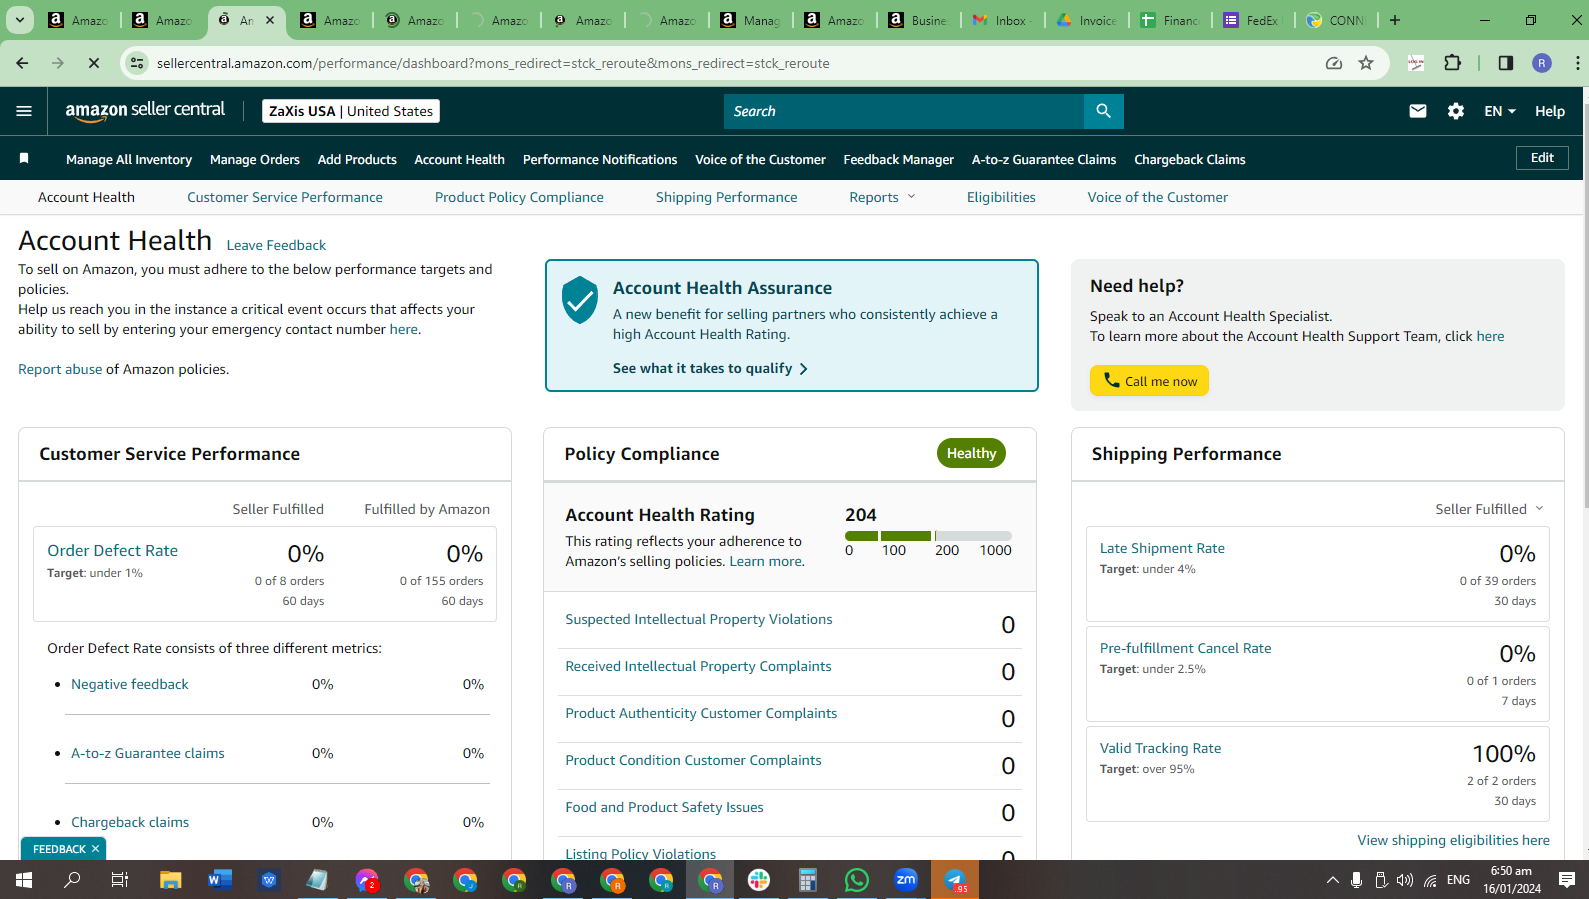Click the speedometer performance icon in address bar
The height and width of the screenshot is (899, 1589).
tap(1333, 63)
